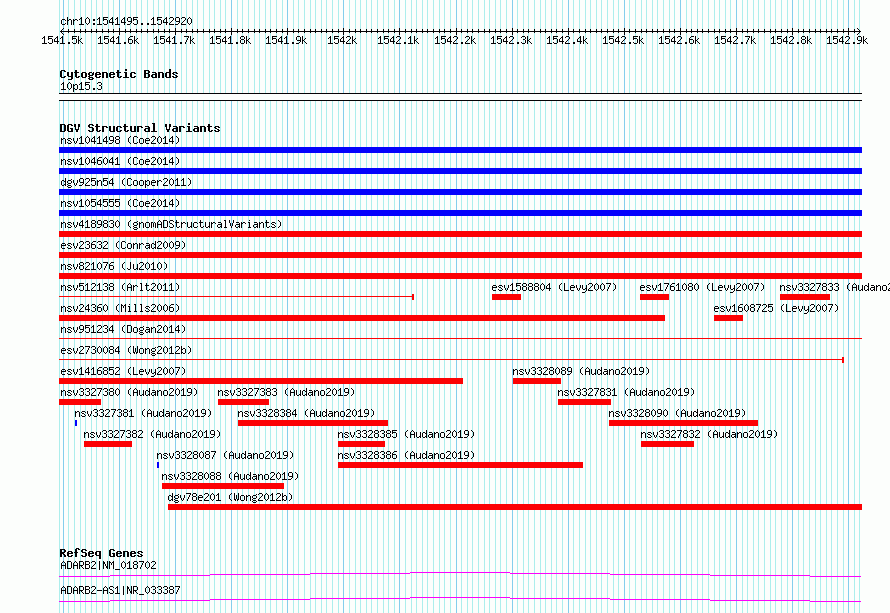
Task: Click nsv3327383 (Audano2019) label
Action: [x=286, y=392]
